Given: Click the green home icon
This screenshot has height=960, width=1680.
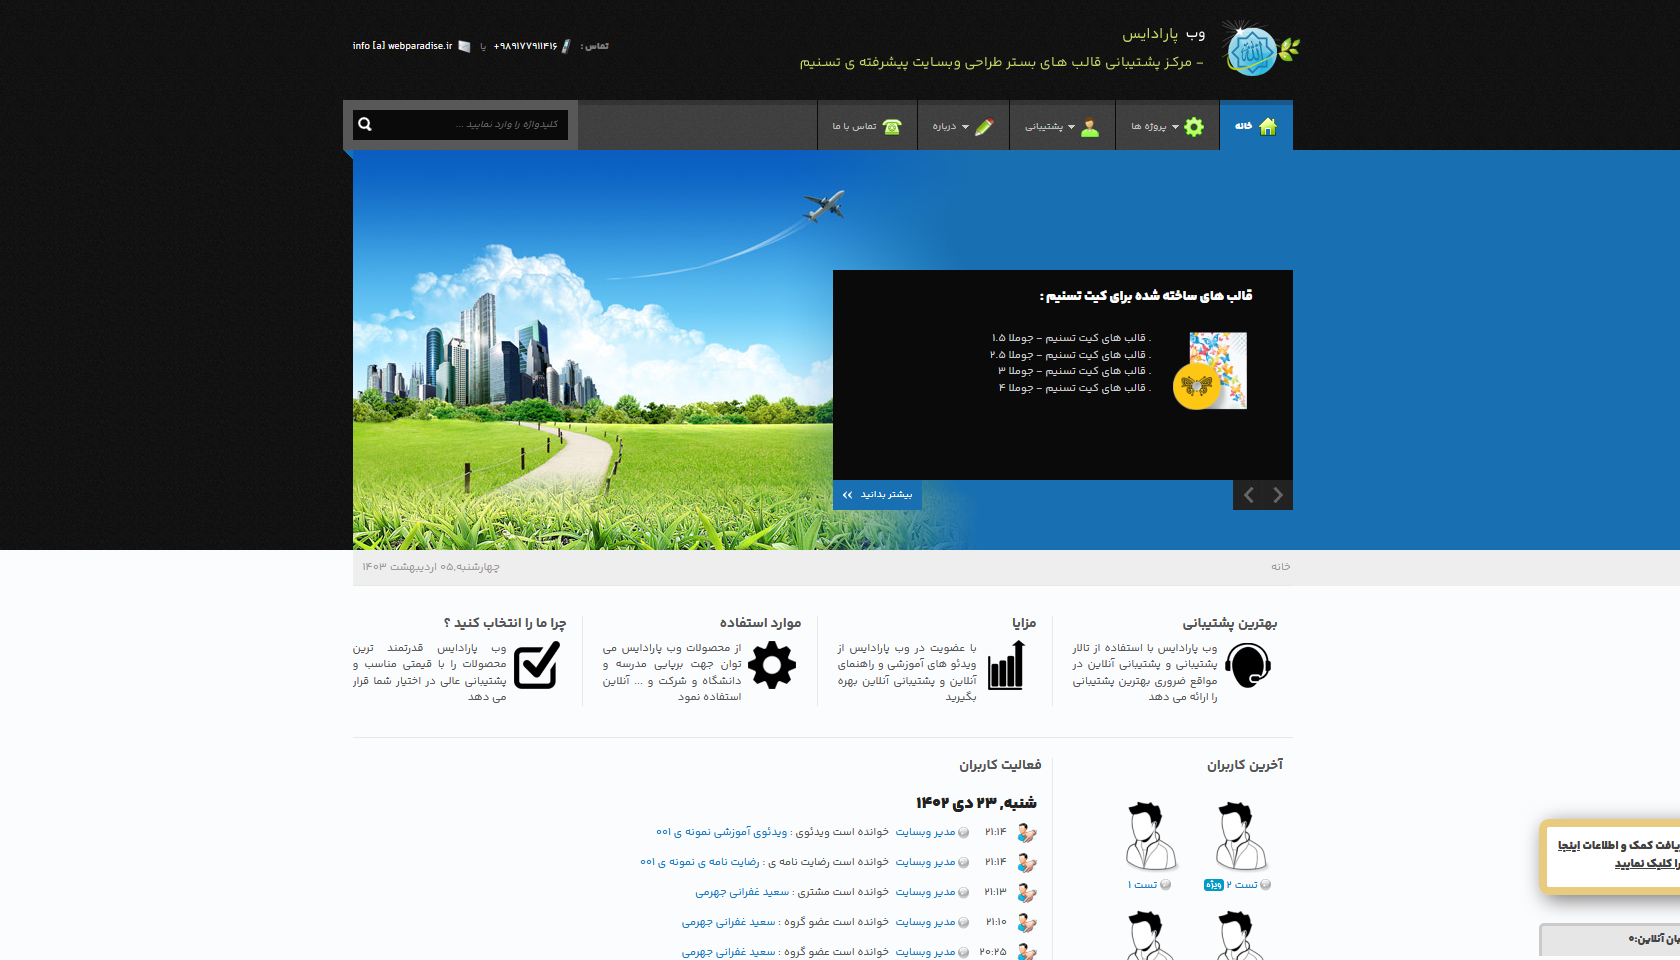Looking at the screenshot, I should 1268,126.
